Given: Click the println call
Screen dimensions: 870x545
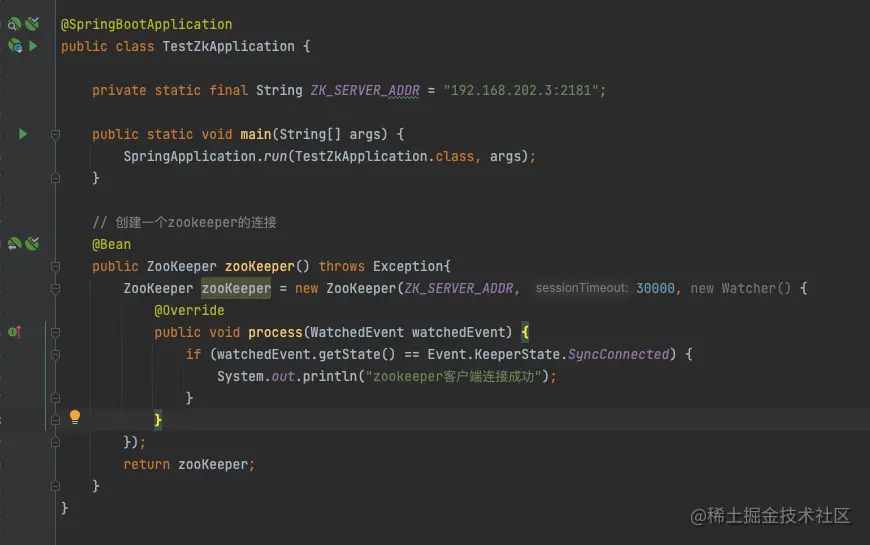Looking at the screenshot, I should pos(330,376).
